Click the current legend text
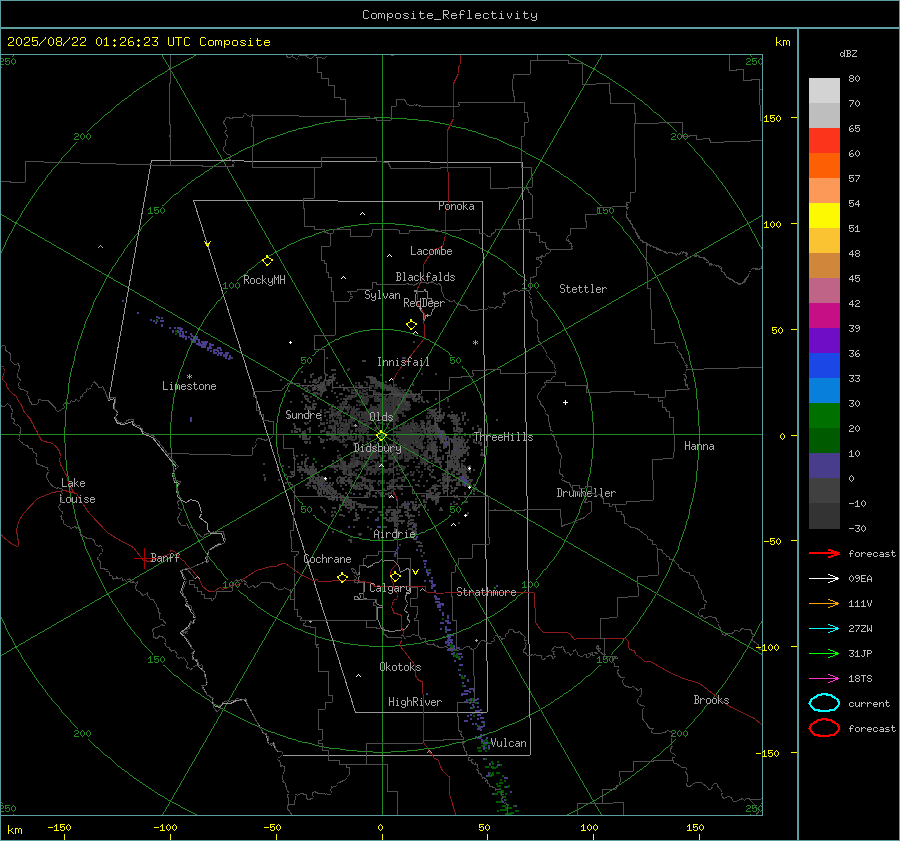The image size is (900, 841). pyautogui.click(x=869, y=703)
